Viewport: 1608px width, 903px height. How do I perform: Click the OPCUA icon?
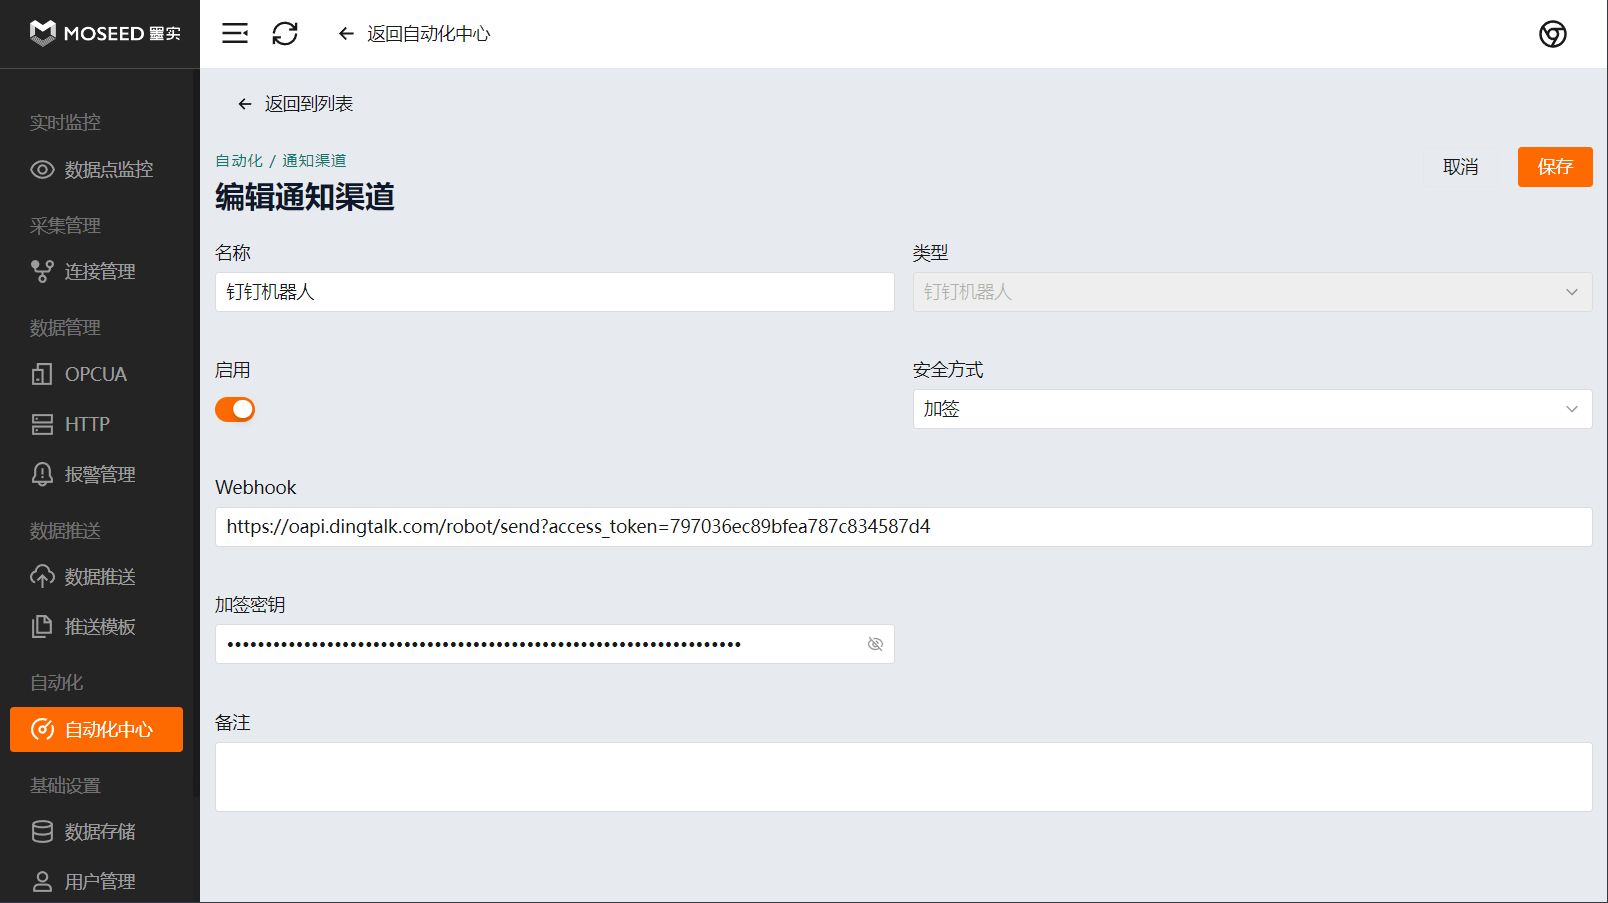coord(42,374)
